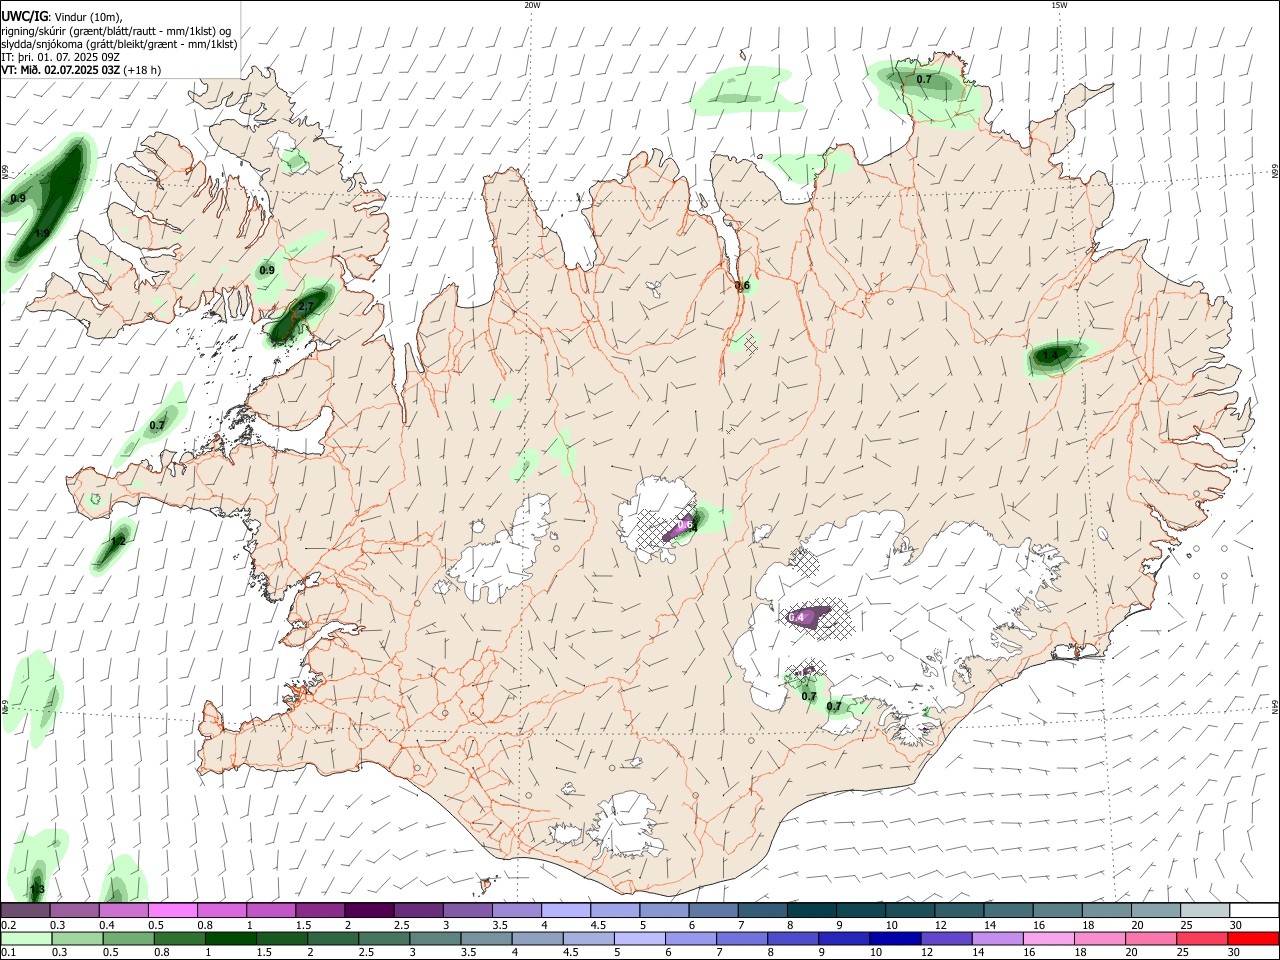The height and width of the screenshot is (960, 1280).
Task: Pick the 3 swatch in the top legend row
Action: click(467, 911)
